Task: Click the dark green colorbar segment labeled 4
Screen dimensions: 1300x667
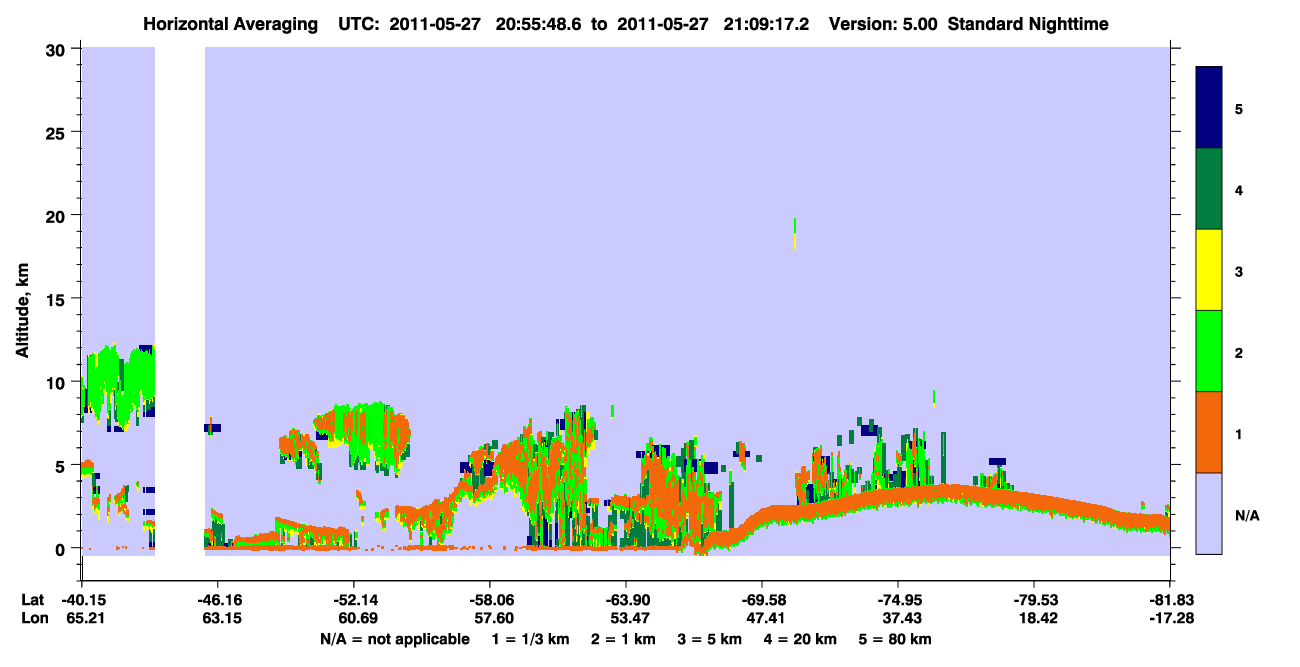Action: 1209,189
